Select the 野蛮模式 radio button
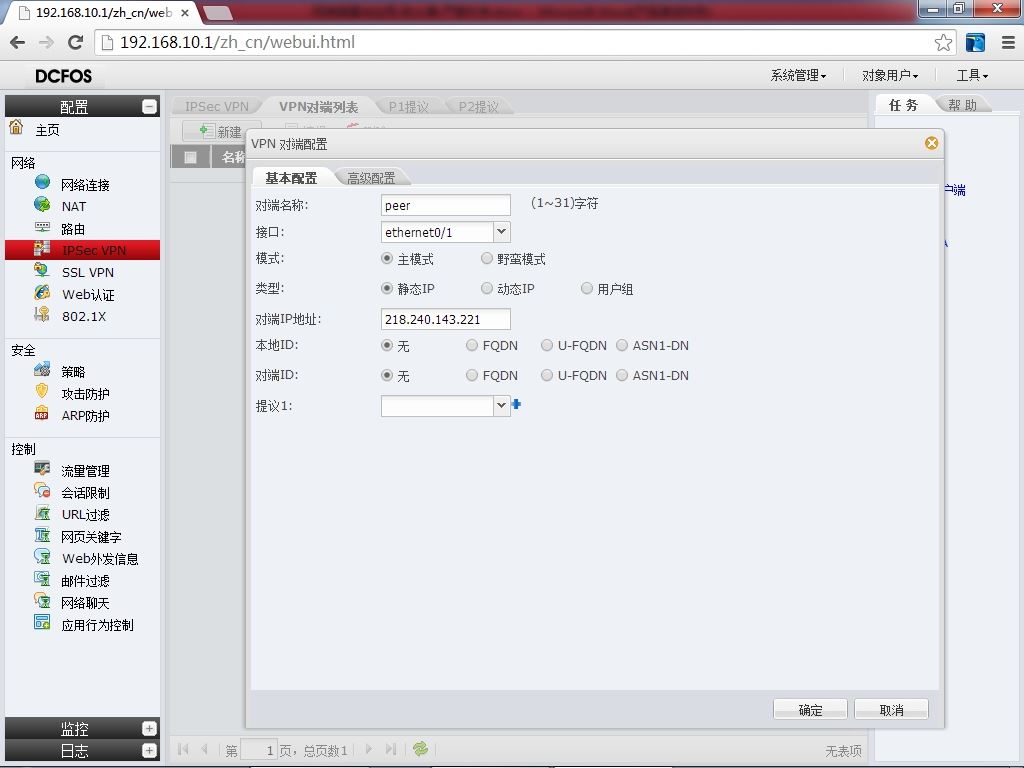 pos(487,259)
